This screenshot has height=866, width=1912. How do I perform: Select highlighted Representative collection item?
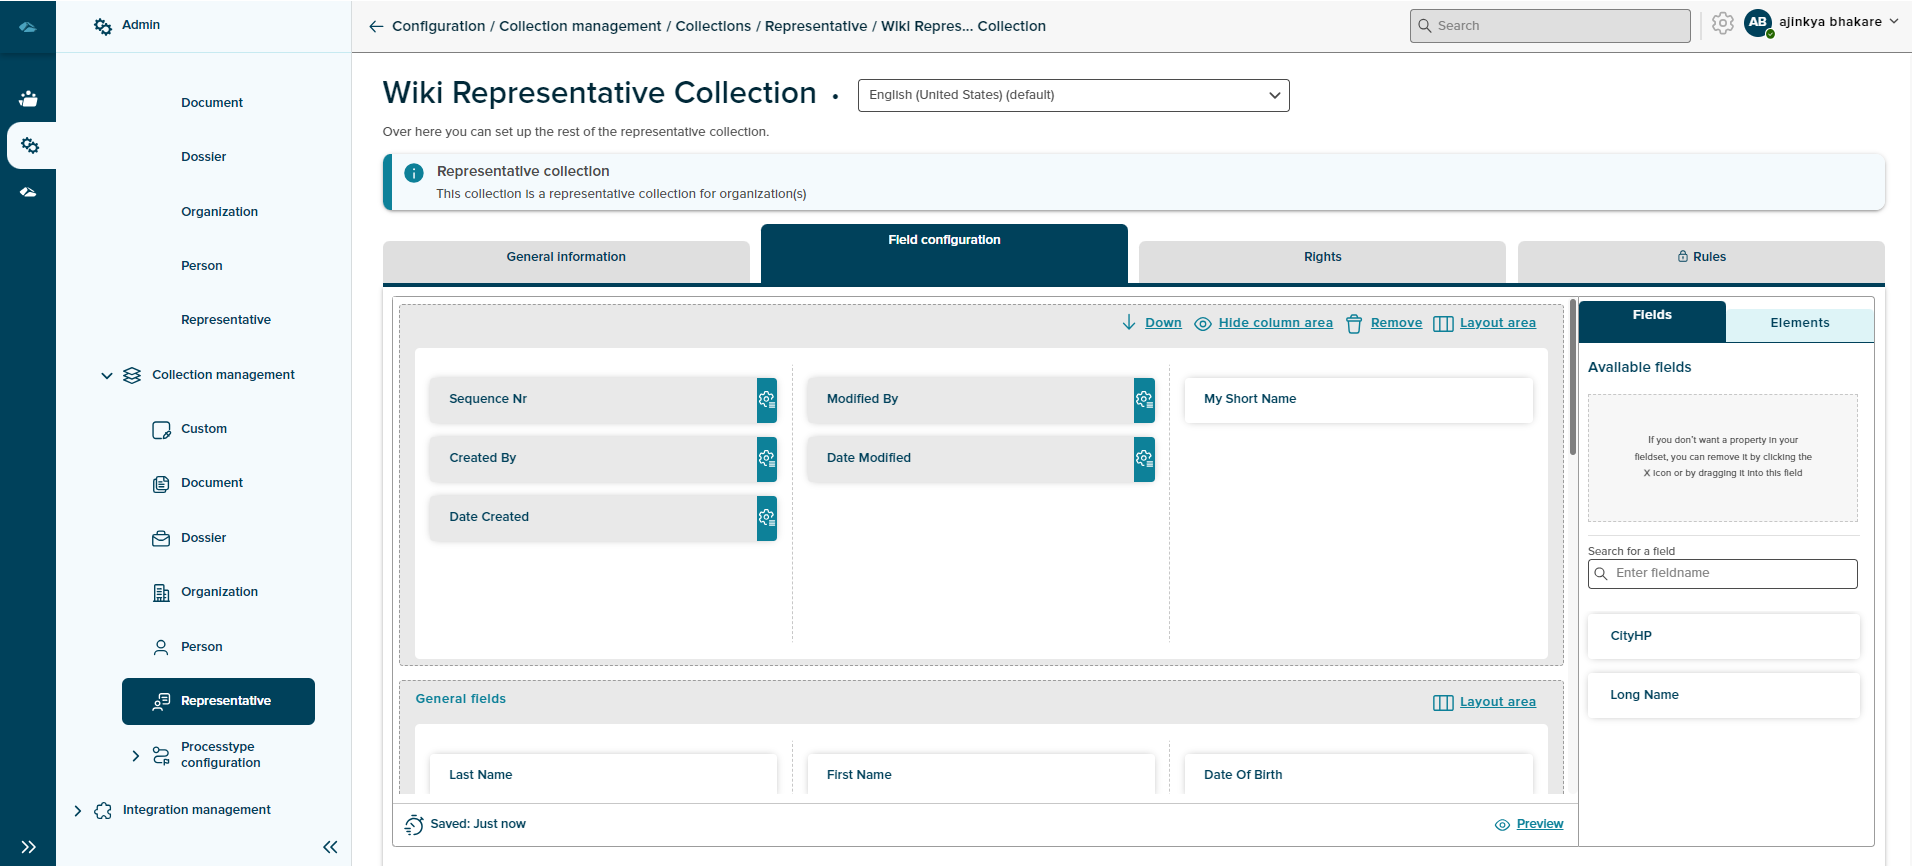click(x=218, y=701)
